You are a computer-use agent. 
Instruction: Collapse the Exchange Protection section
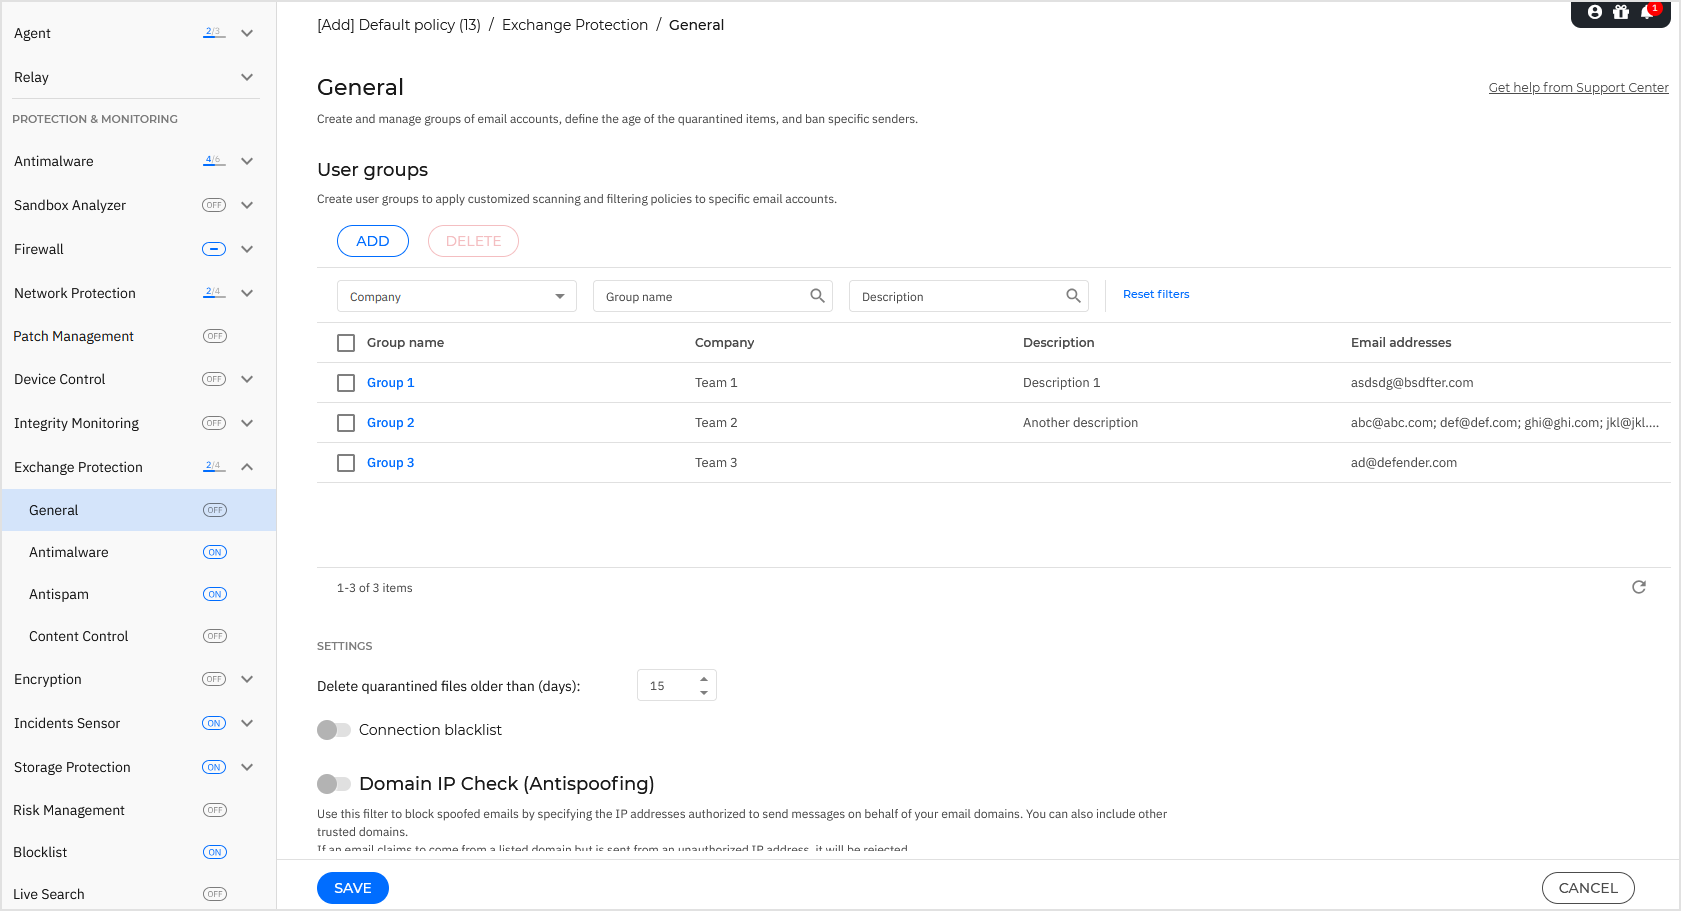247,467
